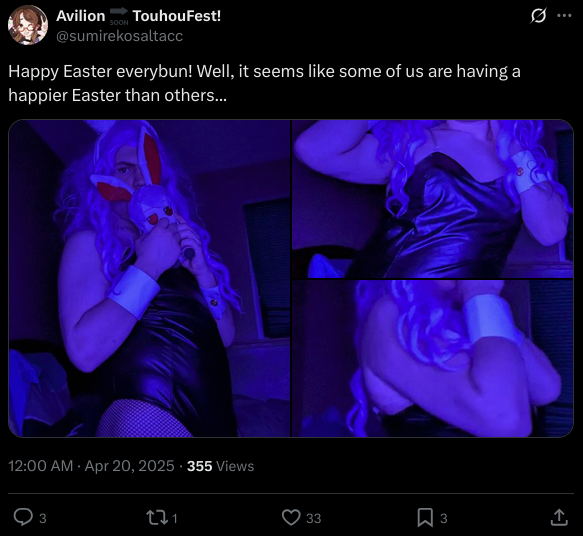Image resolution: width=583 pixels, height=536 pixels.
Task: Open the three-dot more options menu
Action: pyautogui.click(x=564, y=16)
